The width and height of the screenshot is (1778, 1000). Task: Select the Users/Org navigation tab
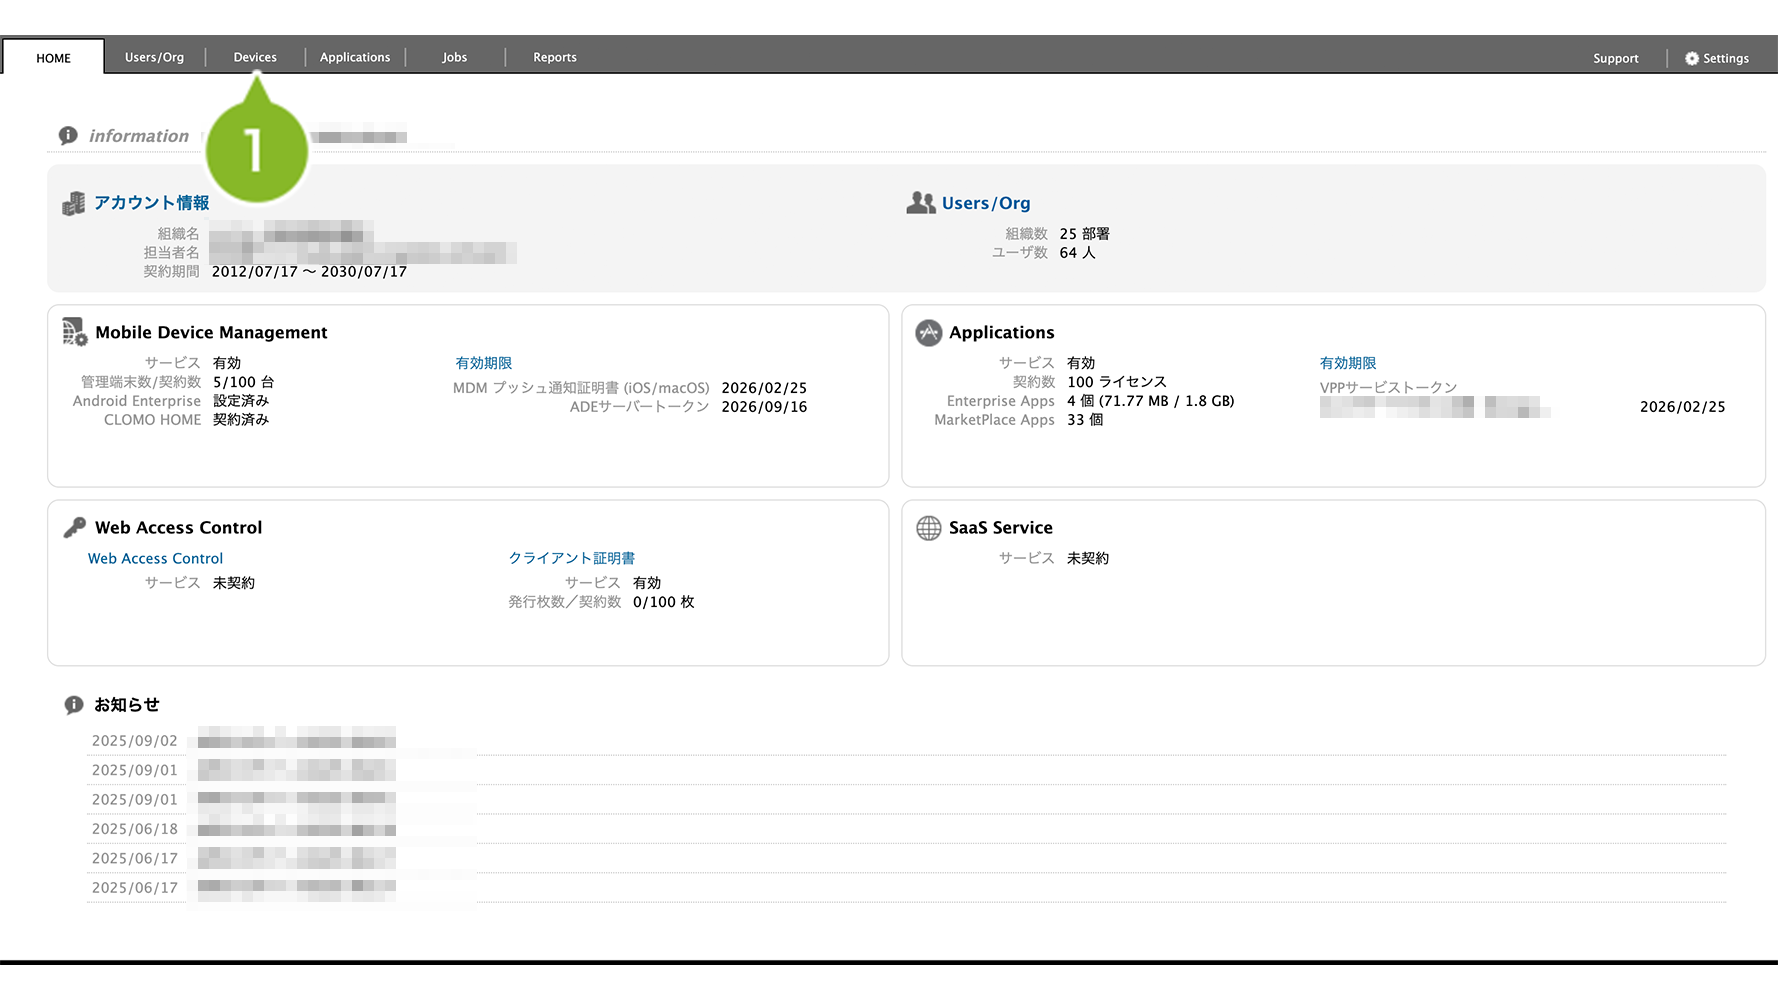pyautogui.click(x=154, y=58)
